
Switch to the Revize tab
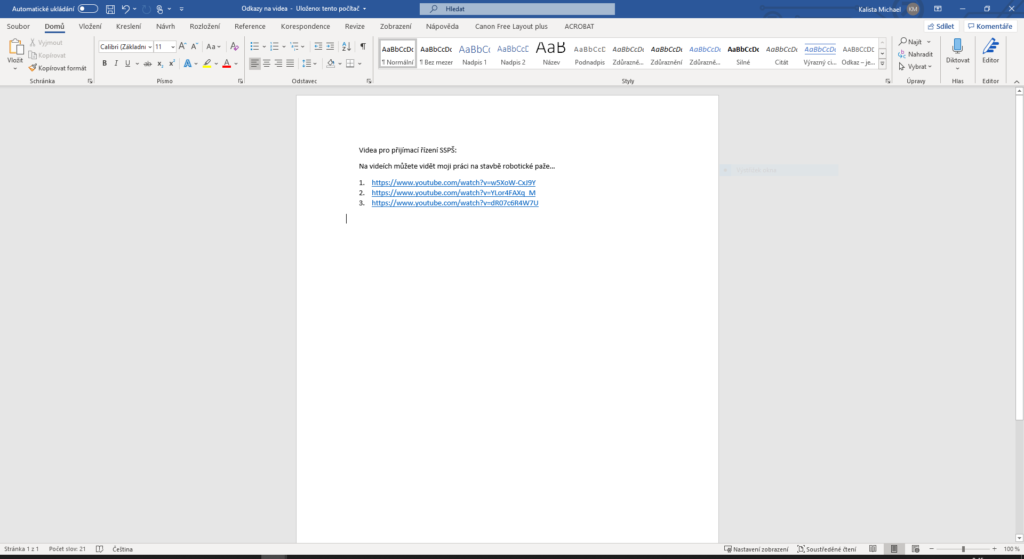pos(355,26)
